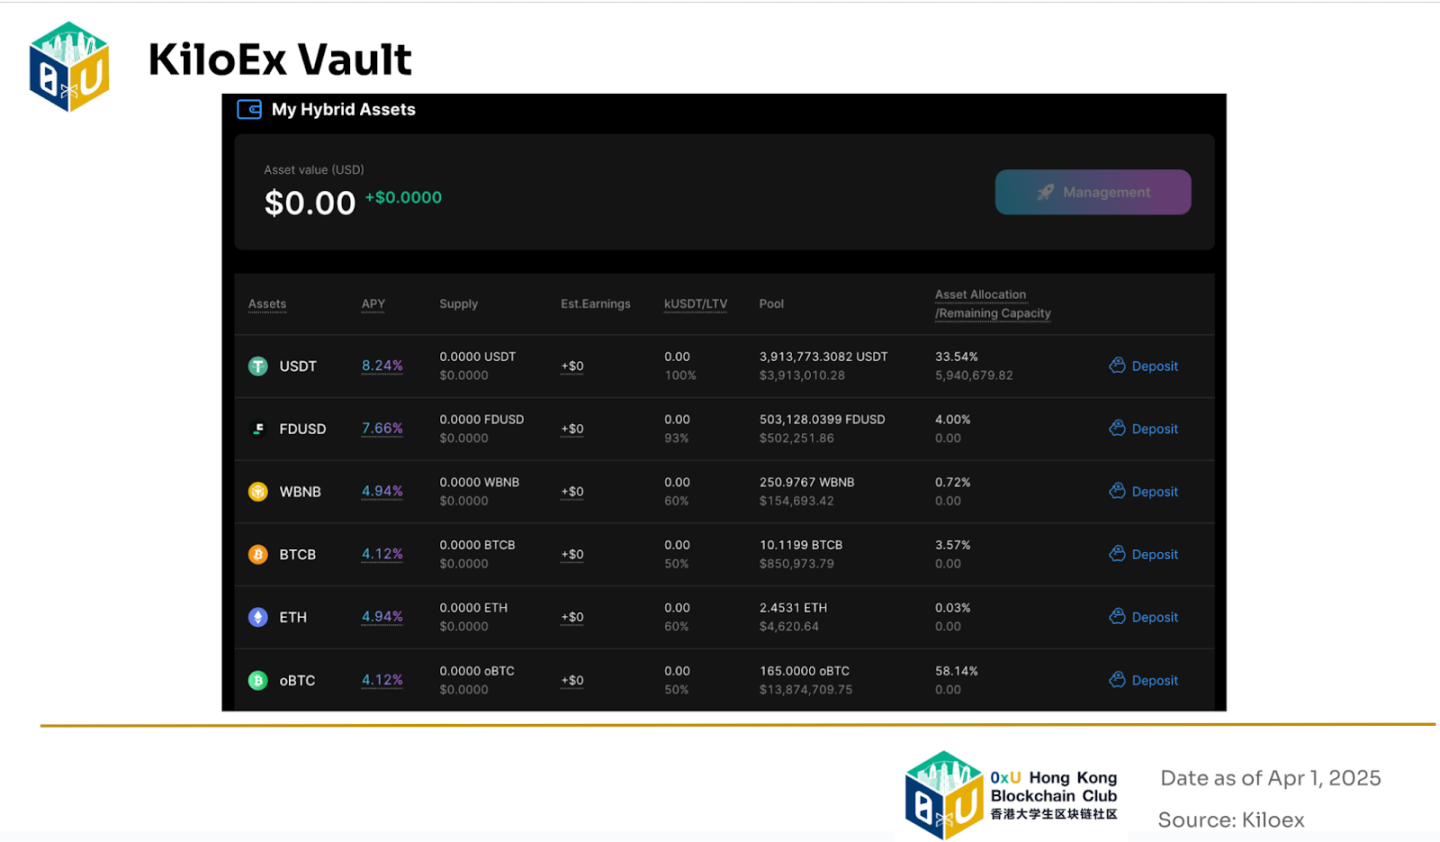Deposit into the WBNB vault
The height and width of the screenshot is (842, 1440).
(1144, 492)
